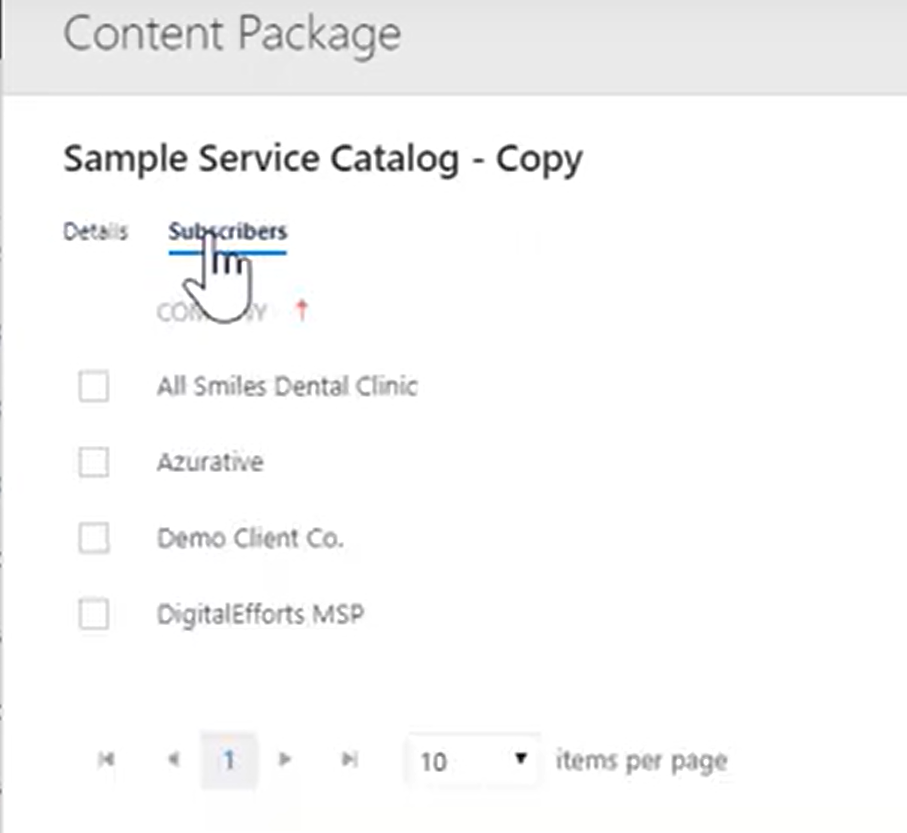Go to next page arrow
The image size is (907, 833).
click(284, 759)
